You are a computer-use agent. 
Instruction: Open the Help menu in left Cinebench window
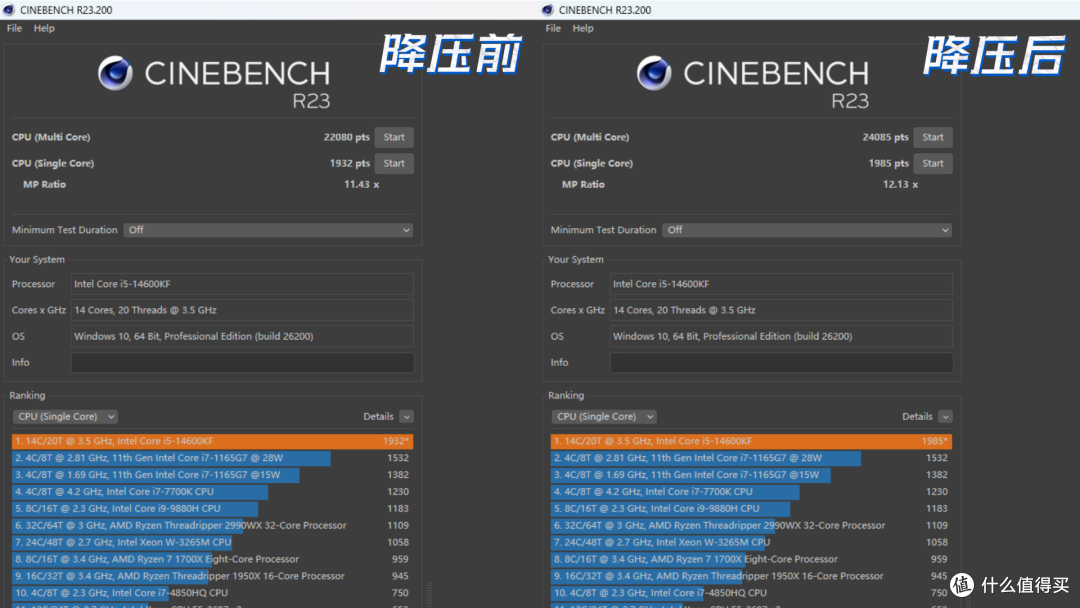tap(44, 28)
